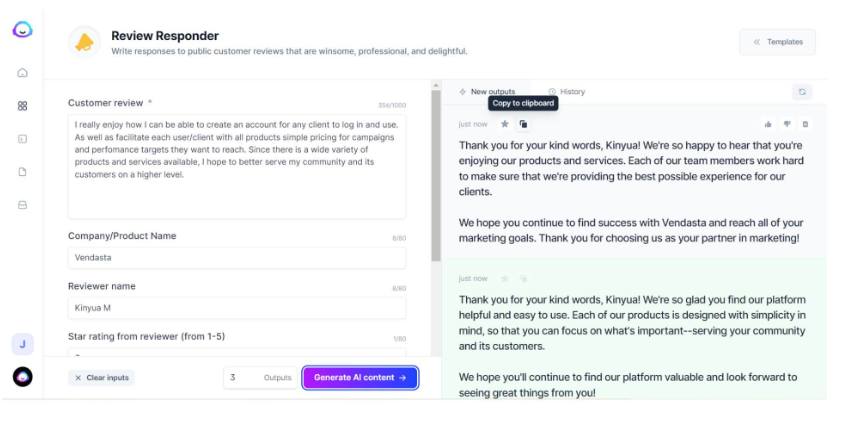Viewport: 851px width, 426px height.
Task: Click the refresh icon above outputs
Action: [802, 92]
